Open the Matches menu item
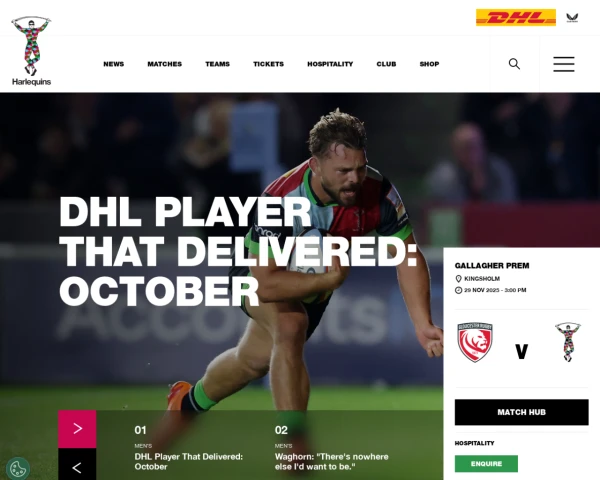 [x=165, y=64]
